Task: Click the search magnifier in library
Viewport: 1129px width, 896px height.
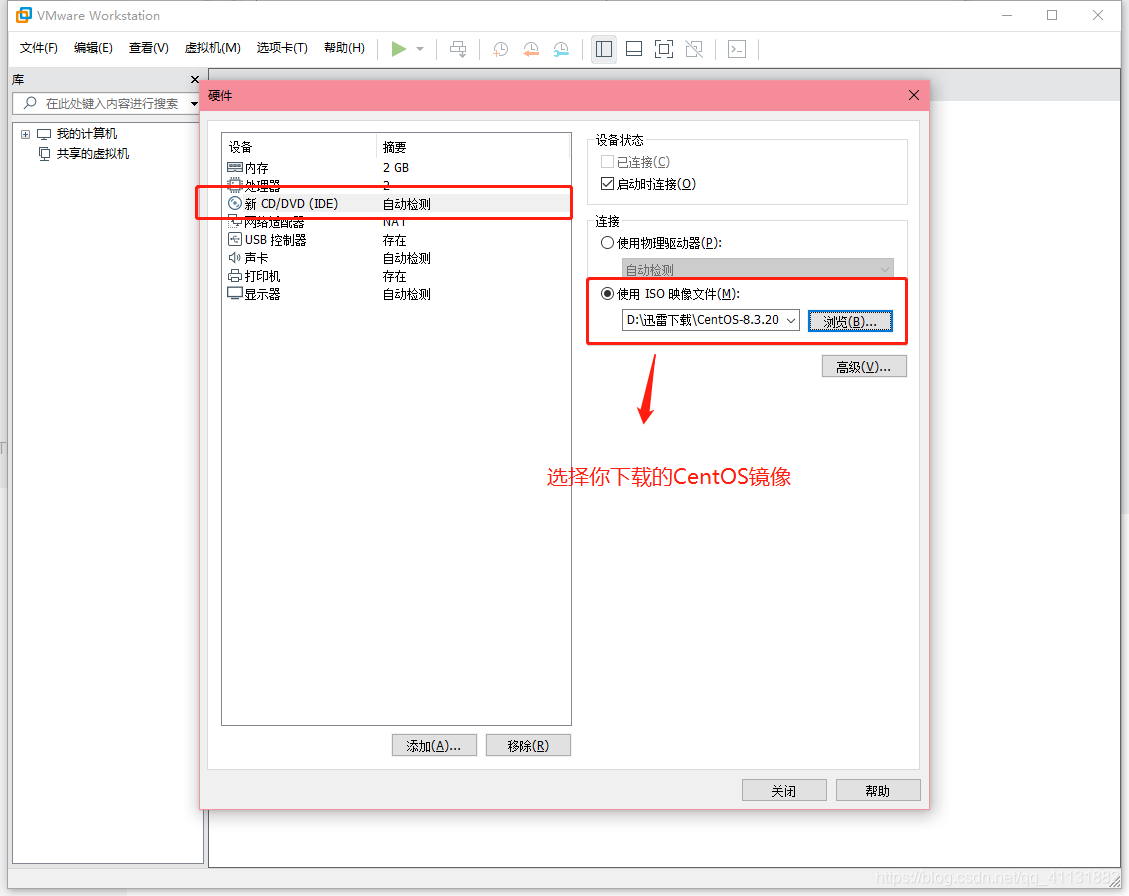Action: (30, 103)
